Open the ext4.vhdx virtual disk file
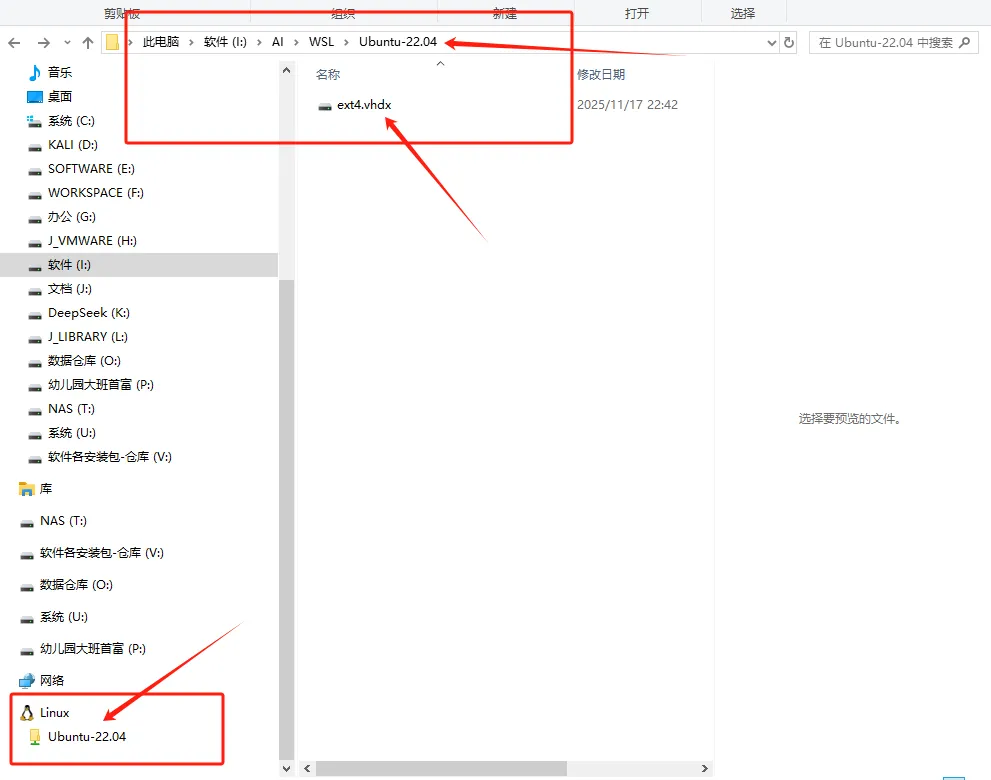Image resolution: width=991 pixels, height=780 pixels. 363,104
